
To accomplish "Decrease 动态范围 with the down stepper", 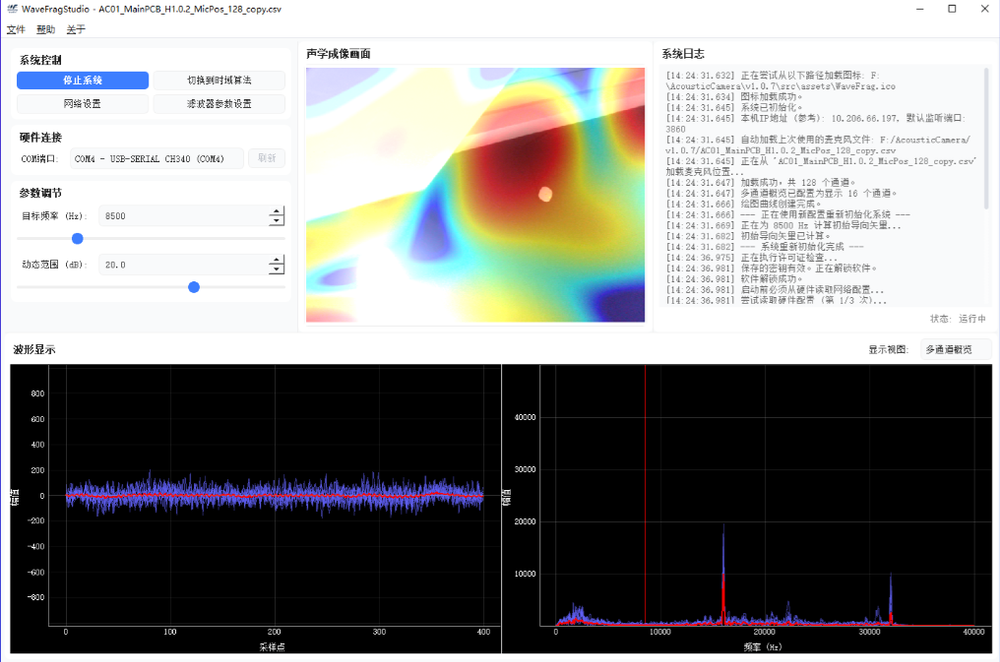I will coord(277,270).
